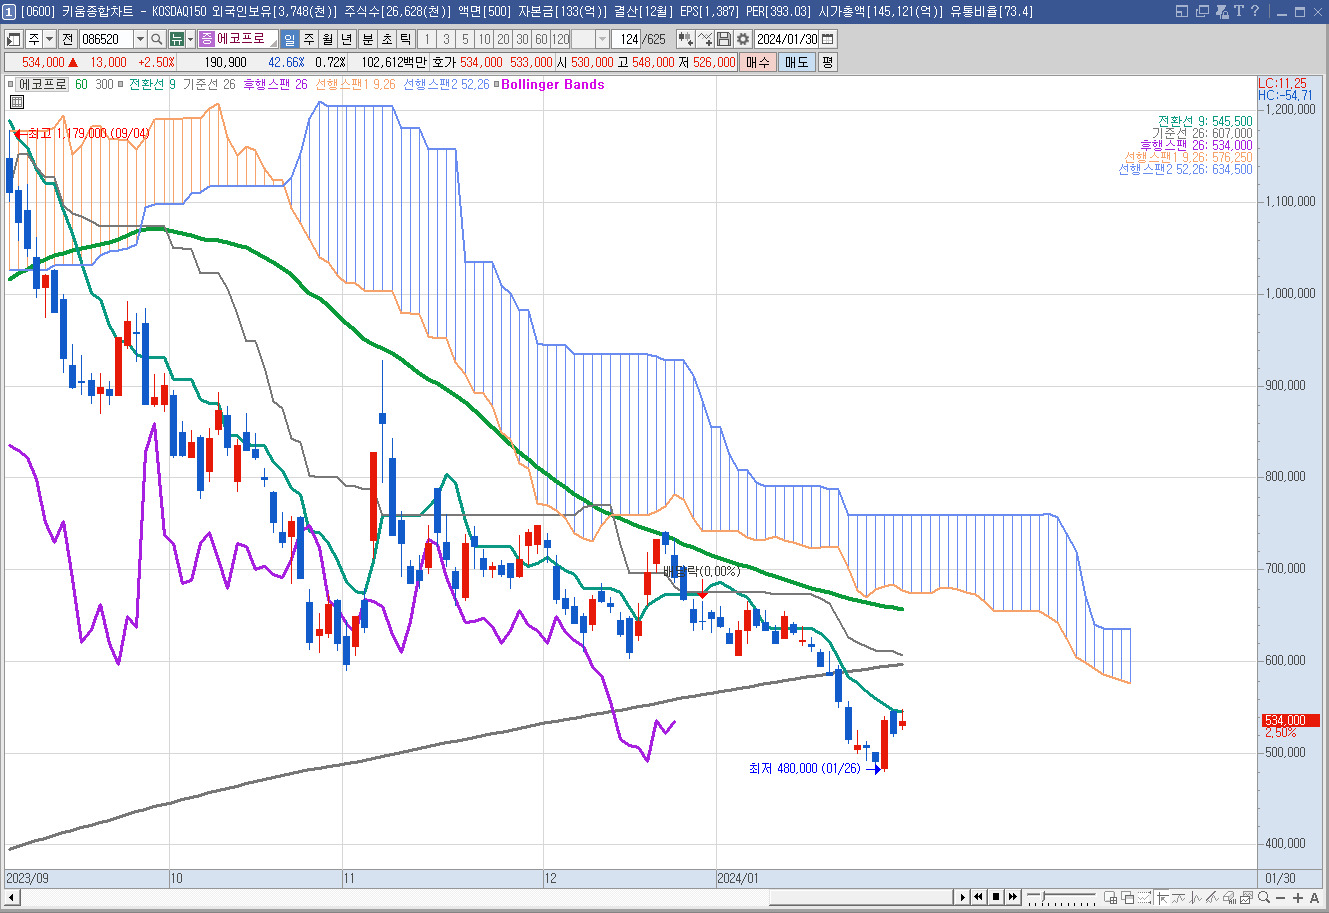
Task: Click the play button in bottom playback controls
Action: [963, 897]
